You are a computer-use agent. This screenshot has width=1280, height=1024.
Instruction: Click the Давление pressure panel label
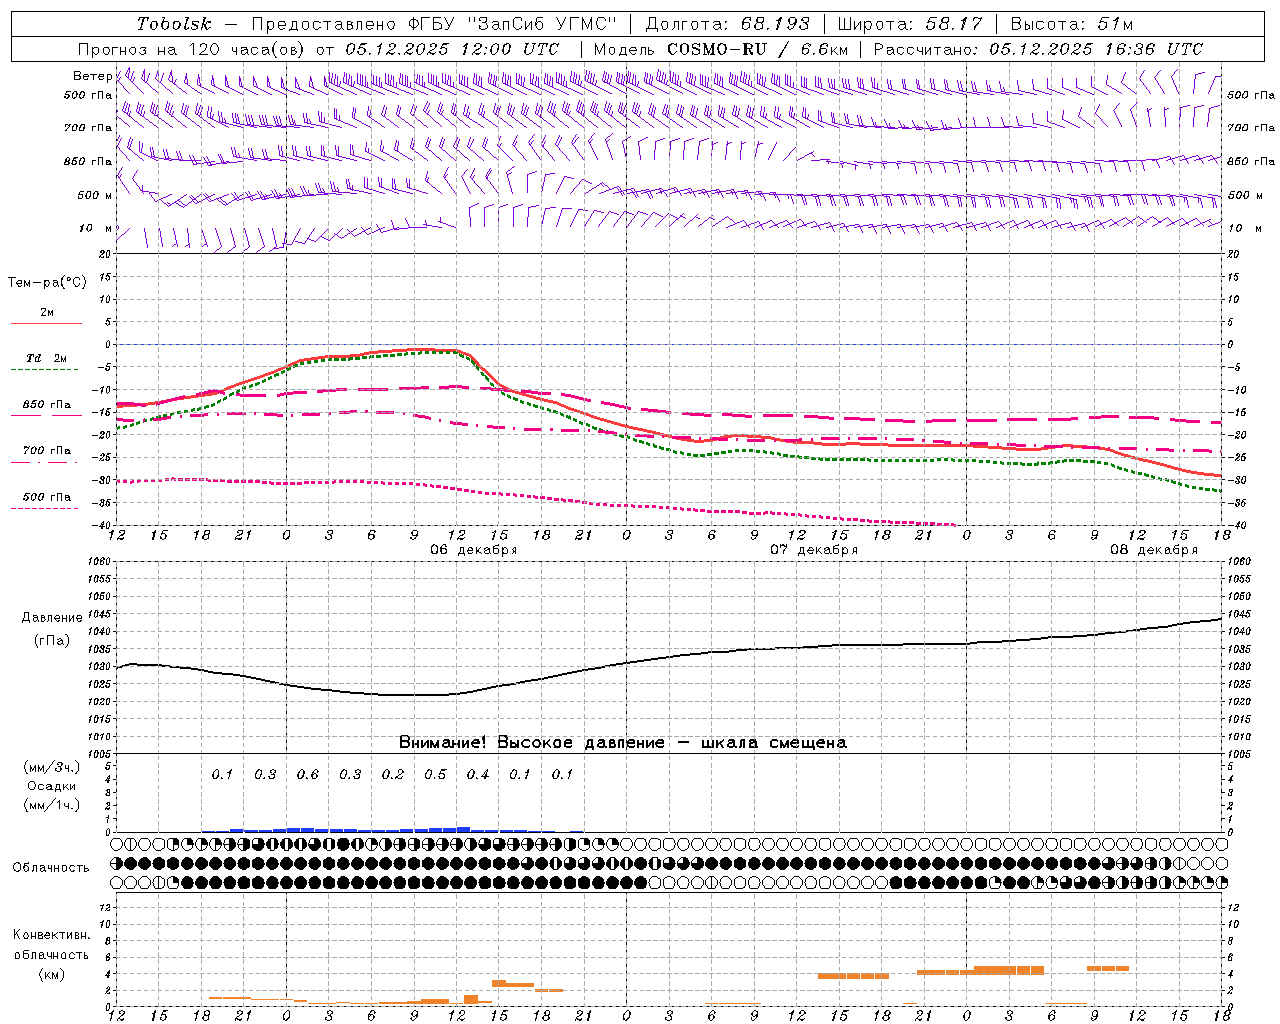click(52, 618)
